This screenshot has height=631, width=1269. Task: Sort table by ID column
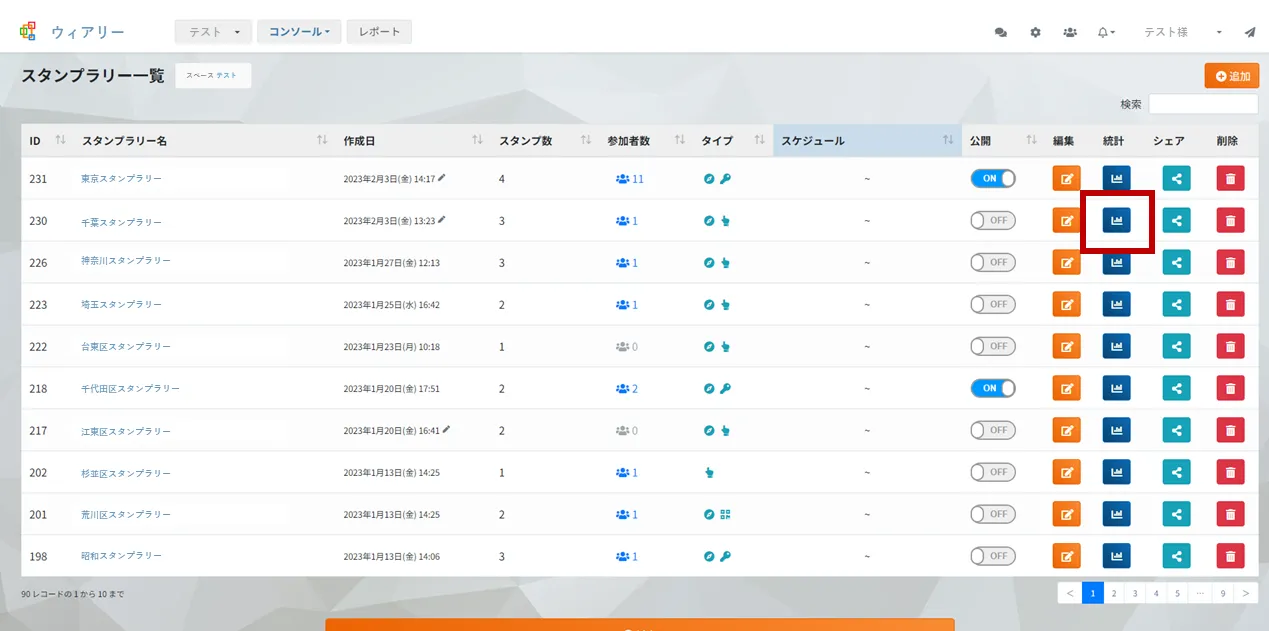(47, 141)
